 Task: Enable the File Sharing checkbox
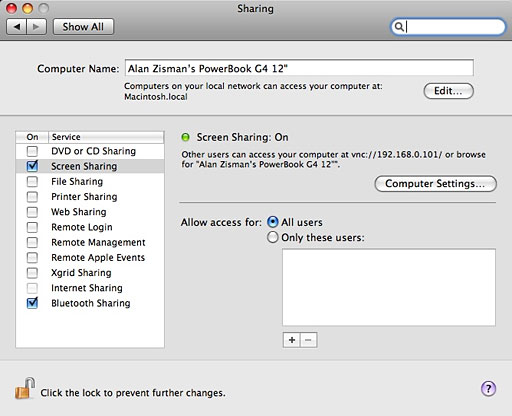pyautogui.click(x=32, y=182)
